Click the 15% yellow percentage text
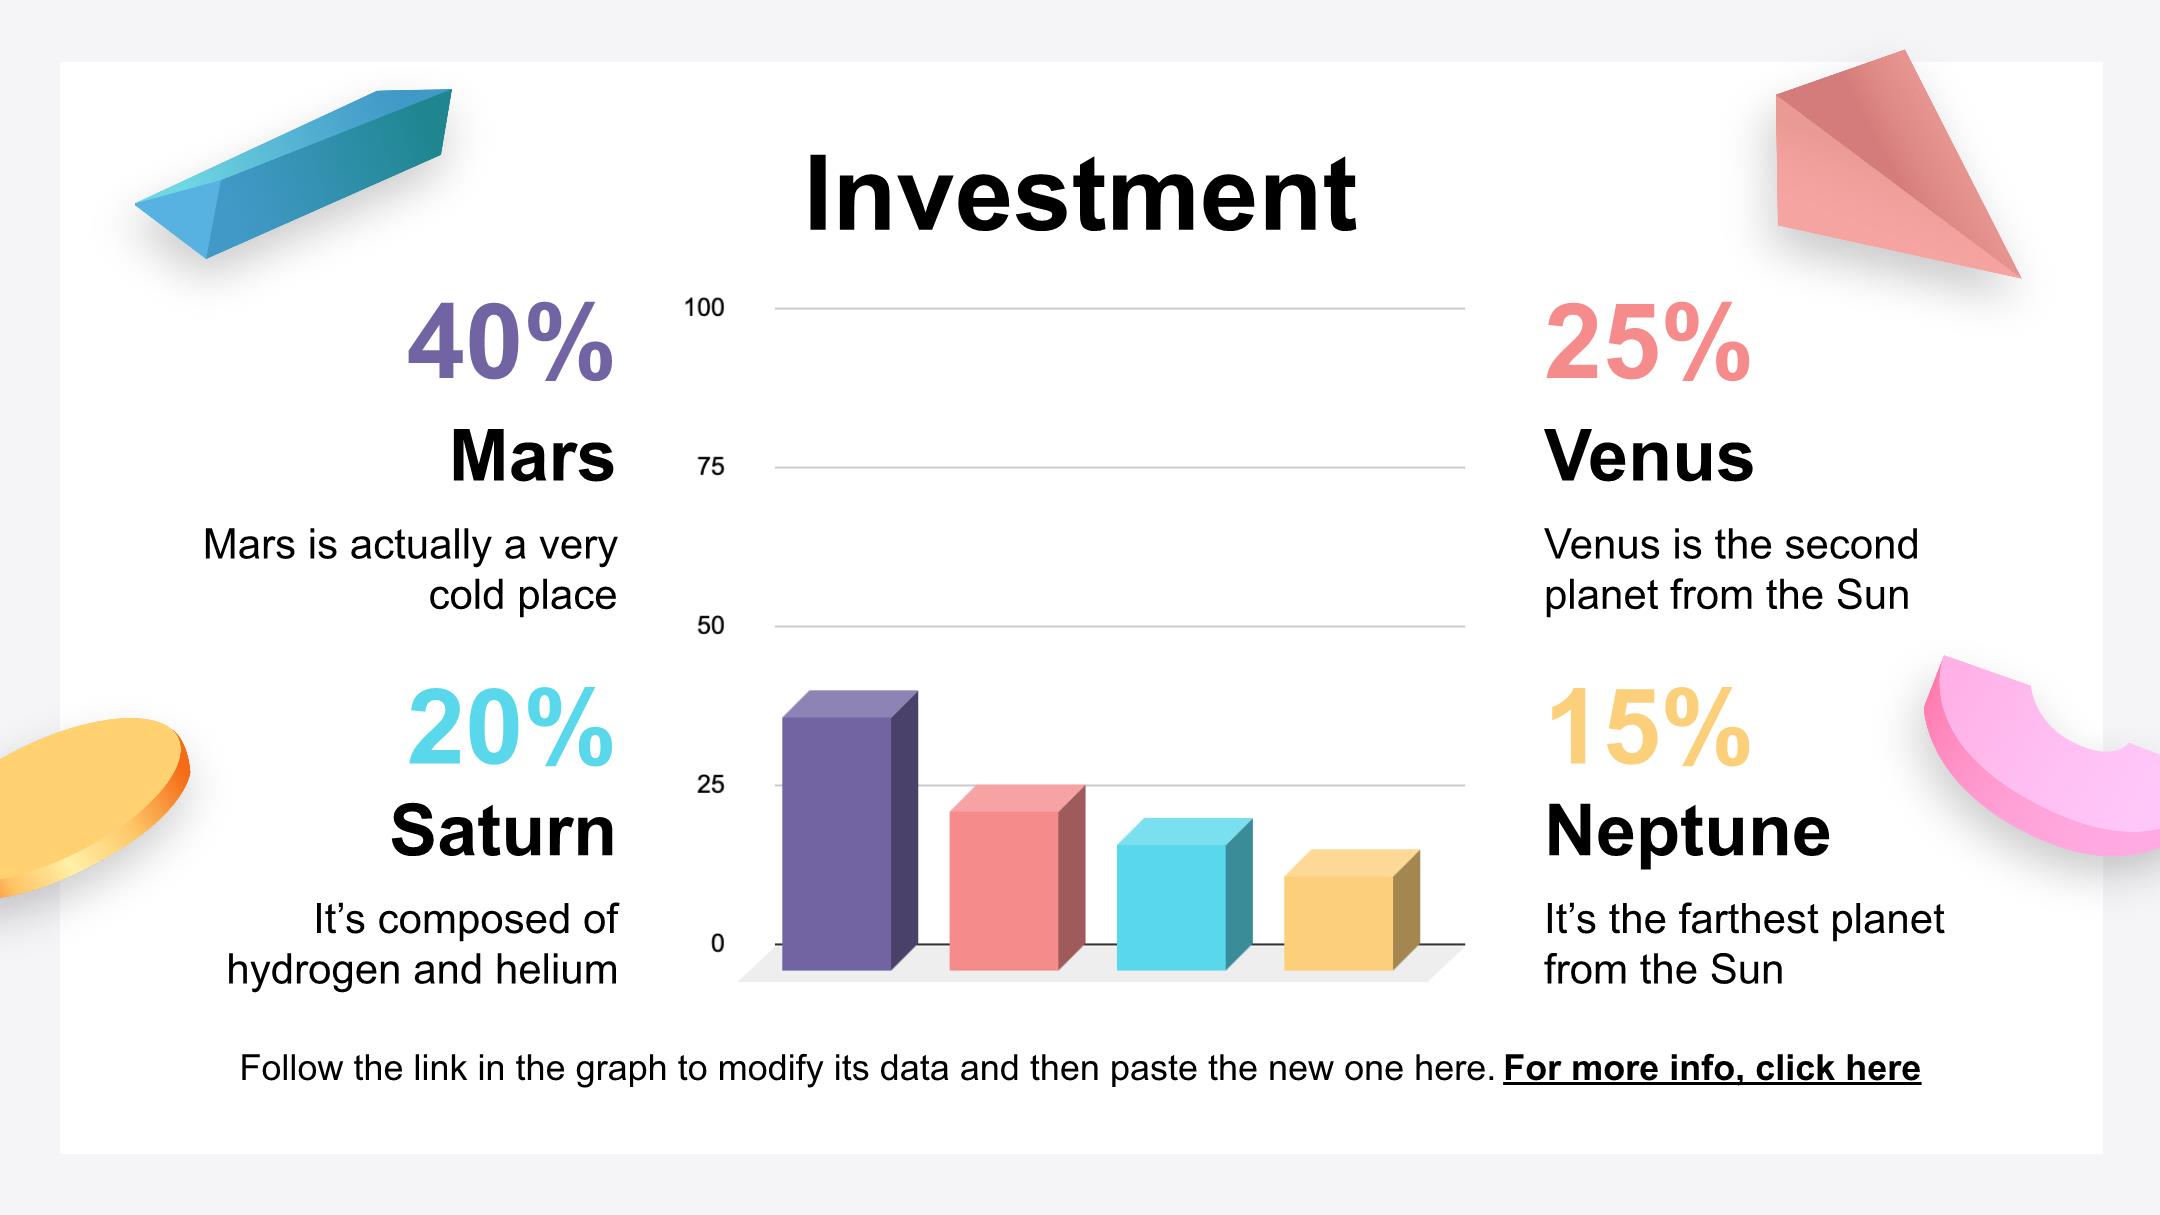The width and height of the screenshot is (2160, 1215). coord(1647,727)
